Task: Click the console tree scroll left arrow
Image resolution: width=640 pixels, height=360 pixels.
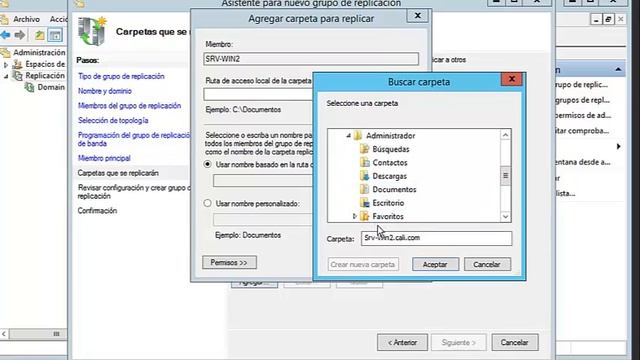Action: tap(4, 334)
